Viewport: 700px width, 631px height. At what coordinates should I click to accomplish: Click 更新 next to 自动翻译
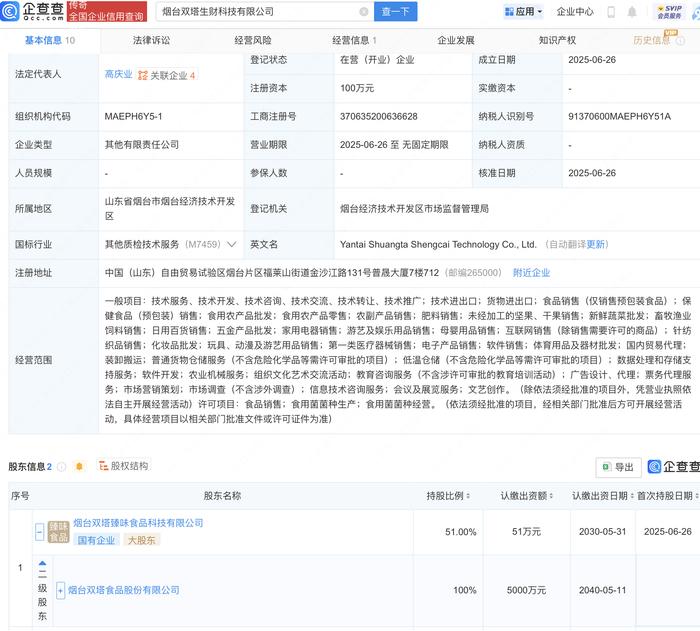(x=595, y=244)
